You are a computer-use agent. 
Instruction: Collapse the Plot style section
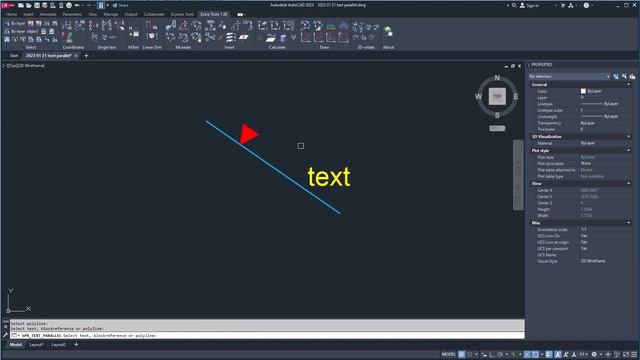628,150
